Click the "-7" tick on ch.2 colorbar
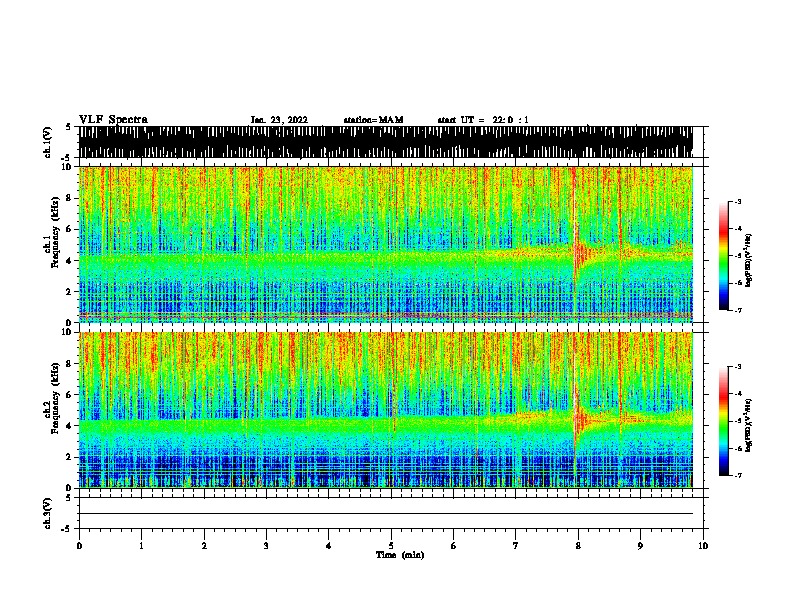This screenshot has width=792, height=612. [737, 476]
